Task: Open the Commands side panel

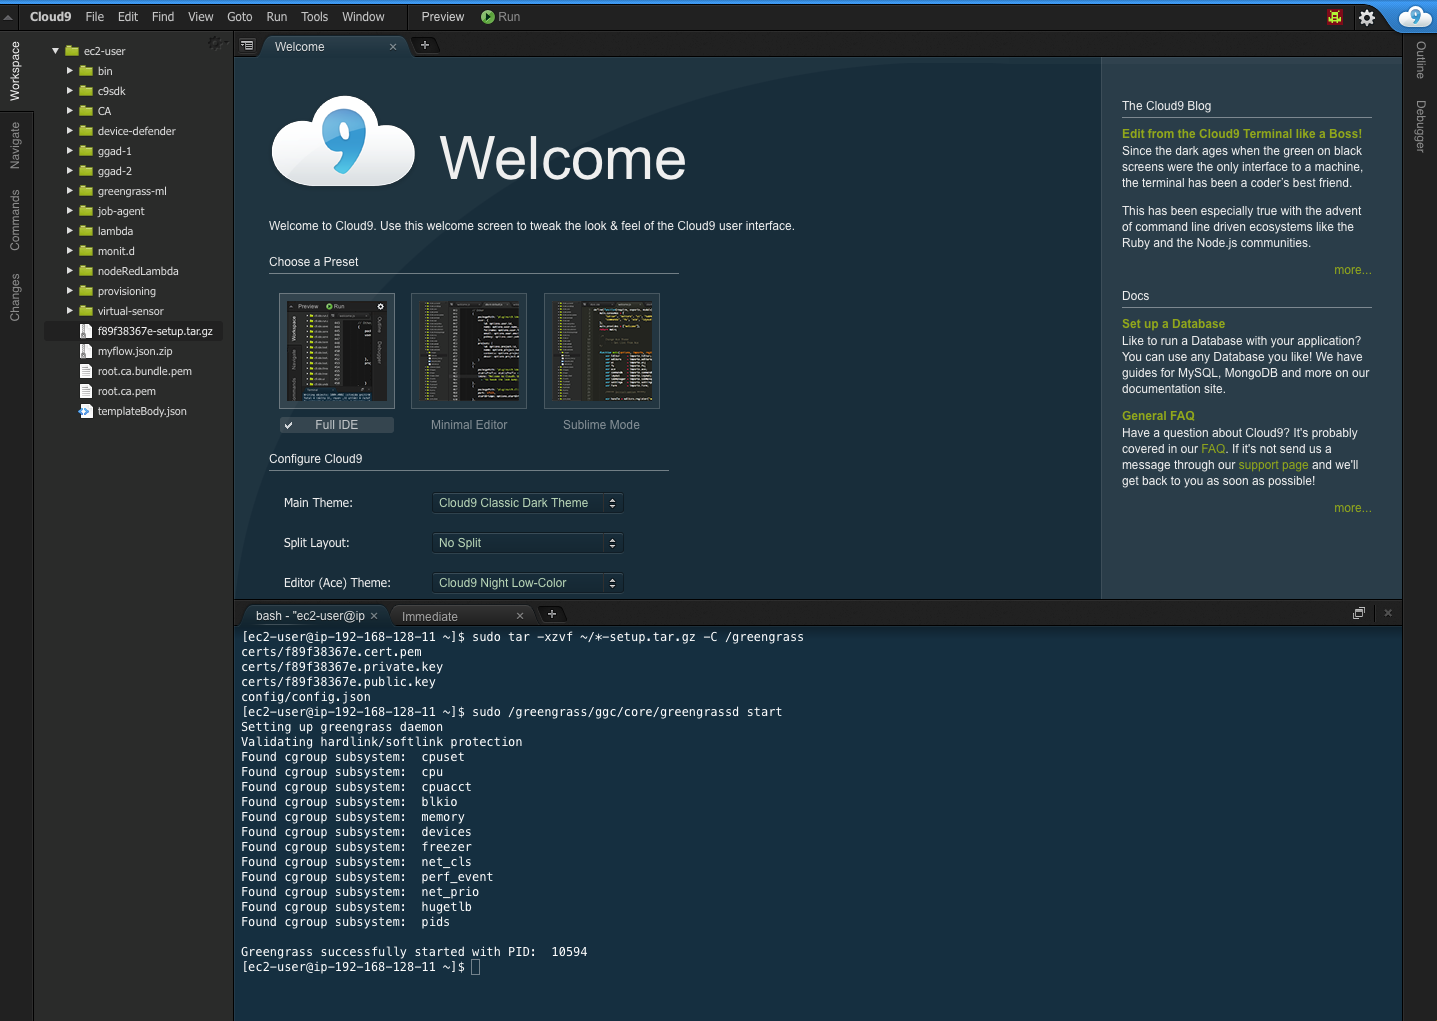Action: click(x=15, y=220)
